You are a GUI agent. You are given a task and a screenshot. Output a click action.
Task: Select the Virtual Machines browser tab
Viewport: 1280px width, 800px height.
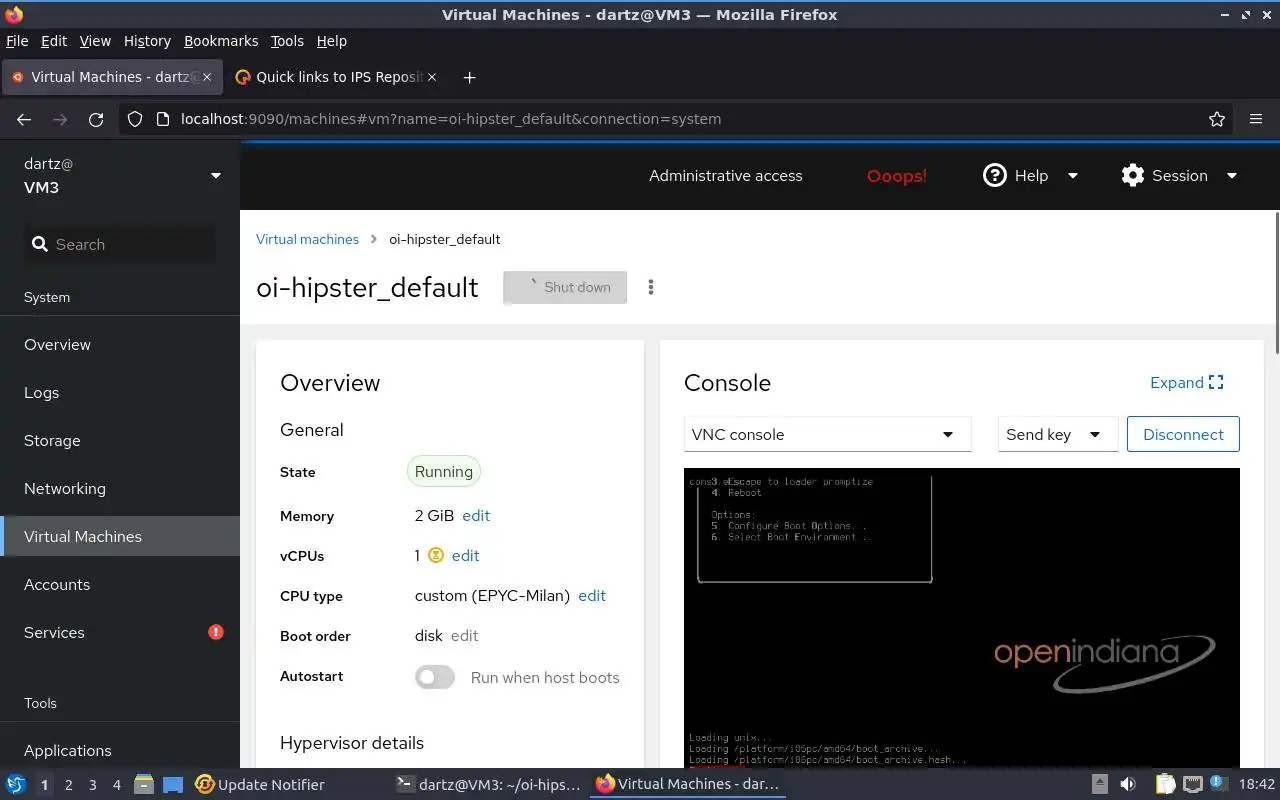click(x=112, y=77)
